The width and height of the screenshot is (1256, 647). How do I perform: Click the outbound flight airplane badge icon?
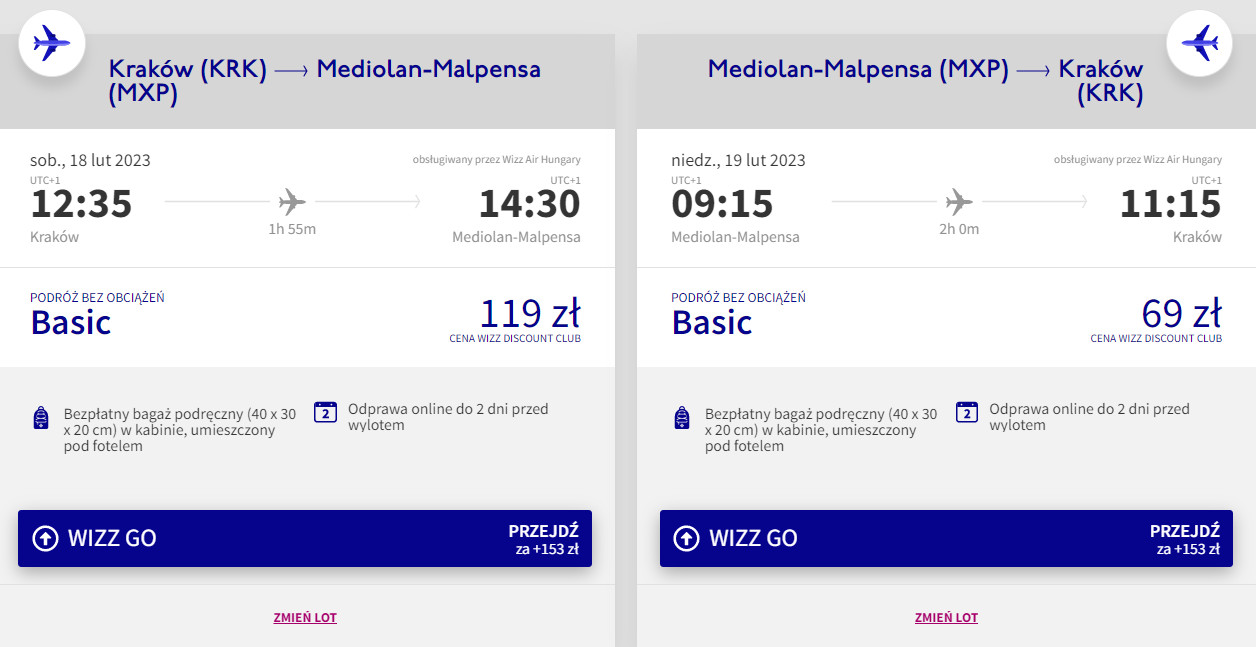pos(52,43)
